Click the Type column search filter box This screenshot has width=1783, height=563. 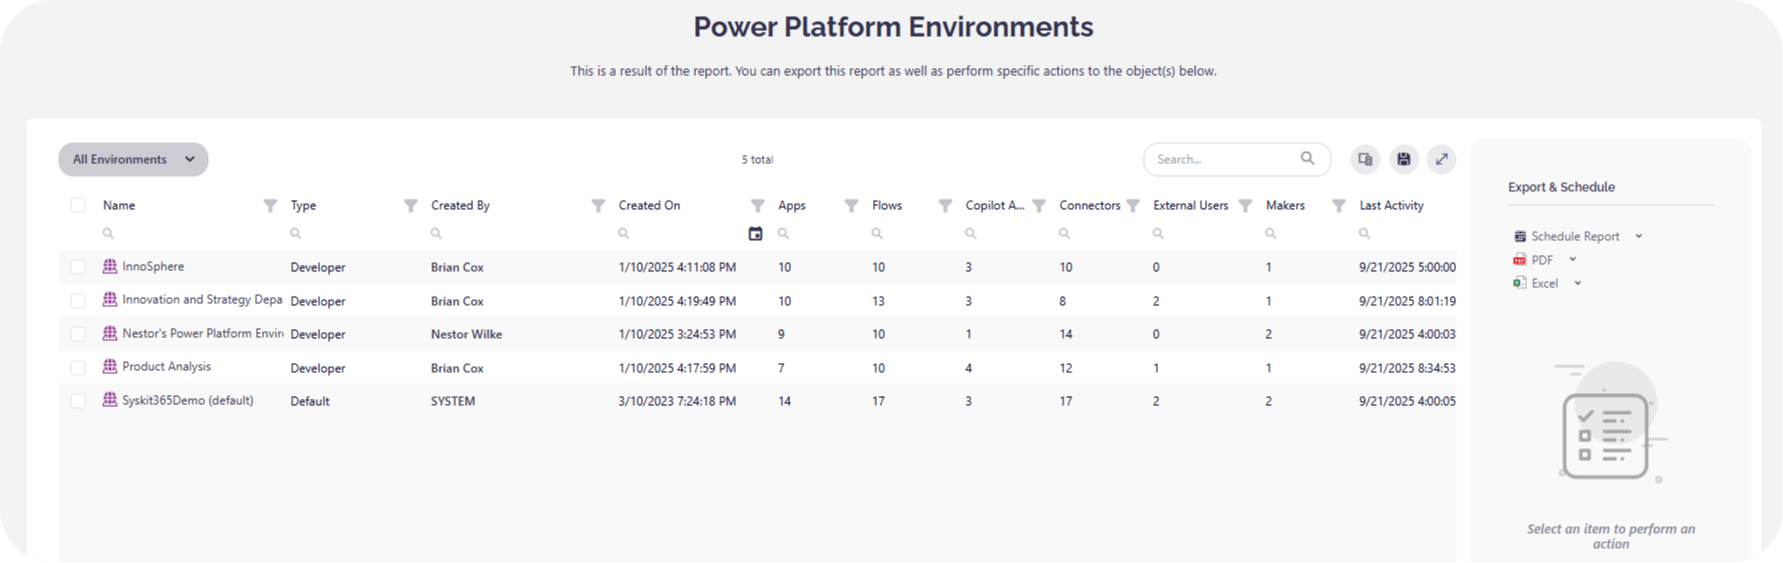click(x=353, y=233)
